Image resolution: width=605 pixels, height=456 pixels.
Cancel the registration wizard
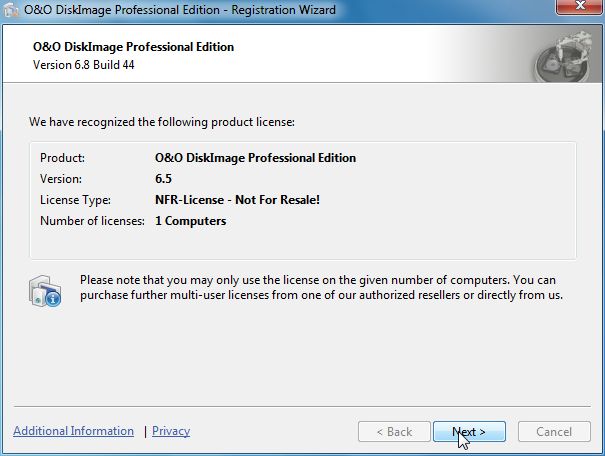(x=554, y=431)
